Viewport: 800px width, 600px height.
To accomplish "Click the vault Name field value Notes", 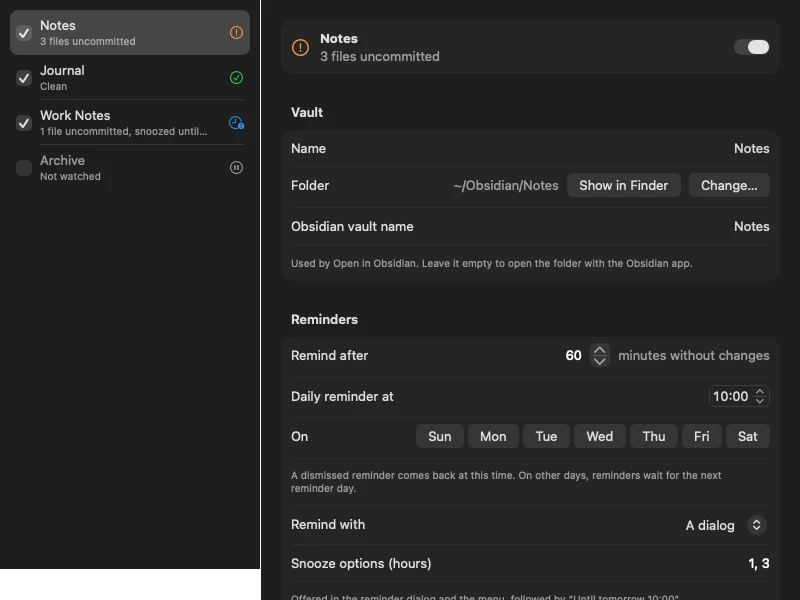I will [x=752, y=148].
